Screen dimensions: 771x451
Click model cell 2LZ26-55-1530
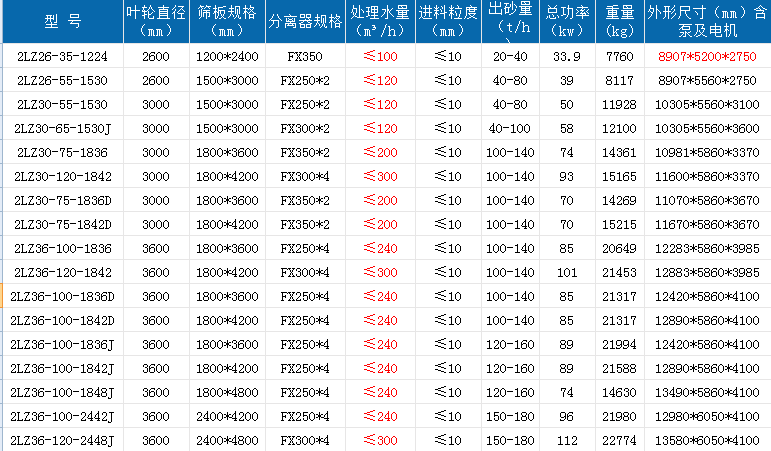(x=63, y=80)
